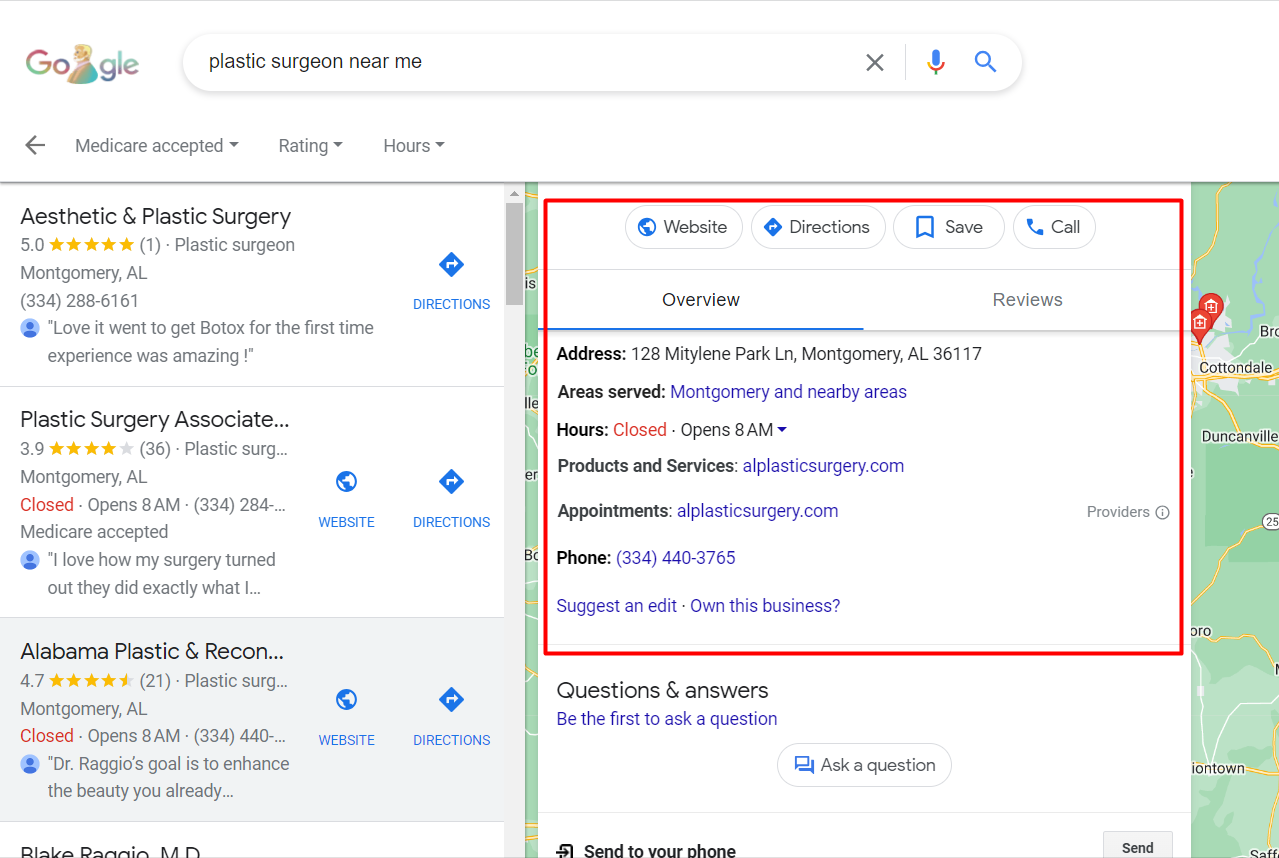Clear search text with the X icon
The height and width of the screenshot is (858, 1279).
point(875,62)
